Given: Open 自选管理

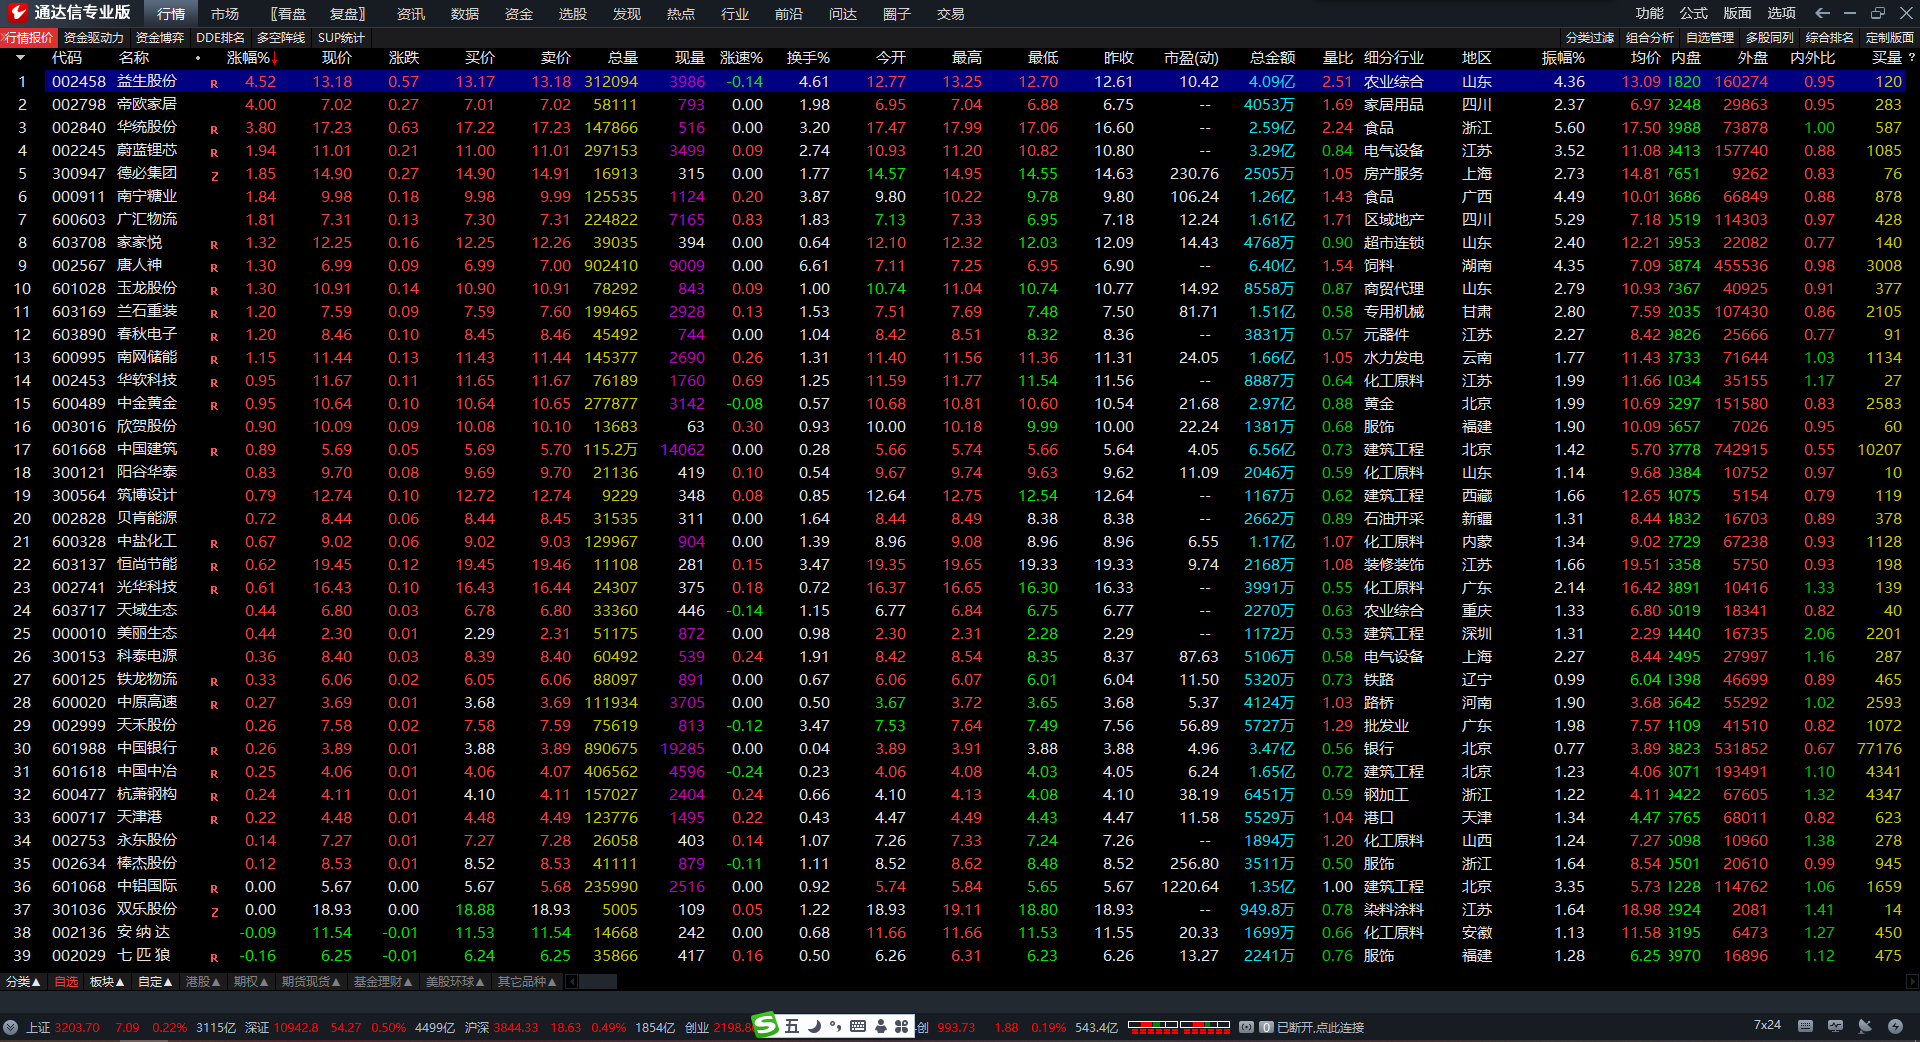Looking at the screenshot, I should point(1710,38).
